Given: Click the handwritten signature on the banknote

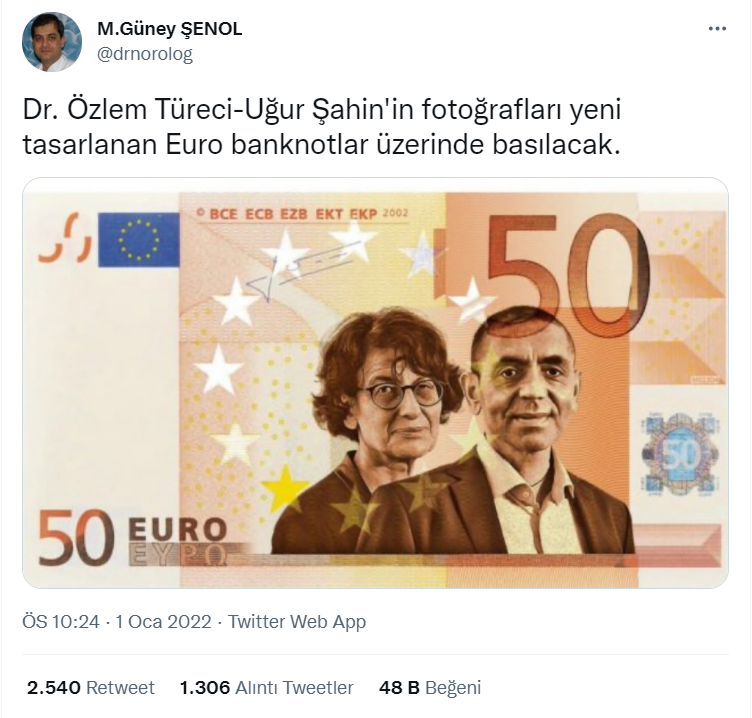Looking at the screenshot, I should point(302,271).
